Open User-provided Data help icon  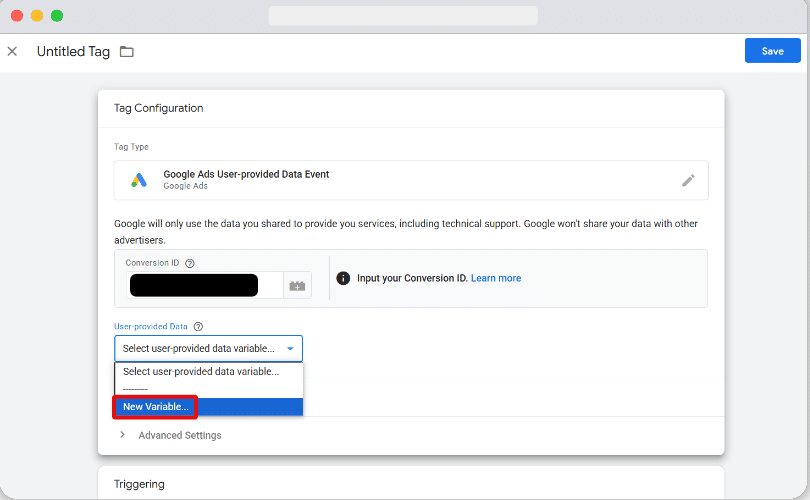coord(198,326)
